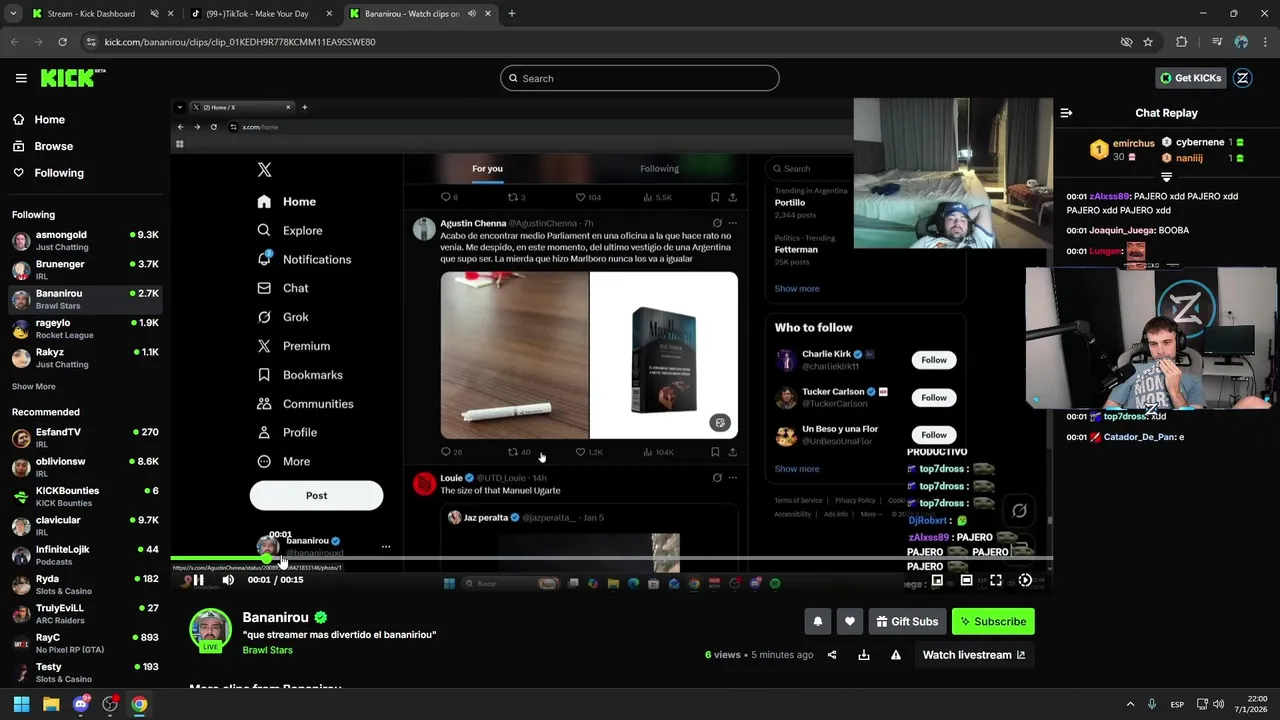The image size is (1280, 720).
Task: Open playback speed settings in player
Action: (1025, 580)
